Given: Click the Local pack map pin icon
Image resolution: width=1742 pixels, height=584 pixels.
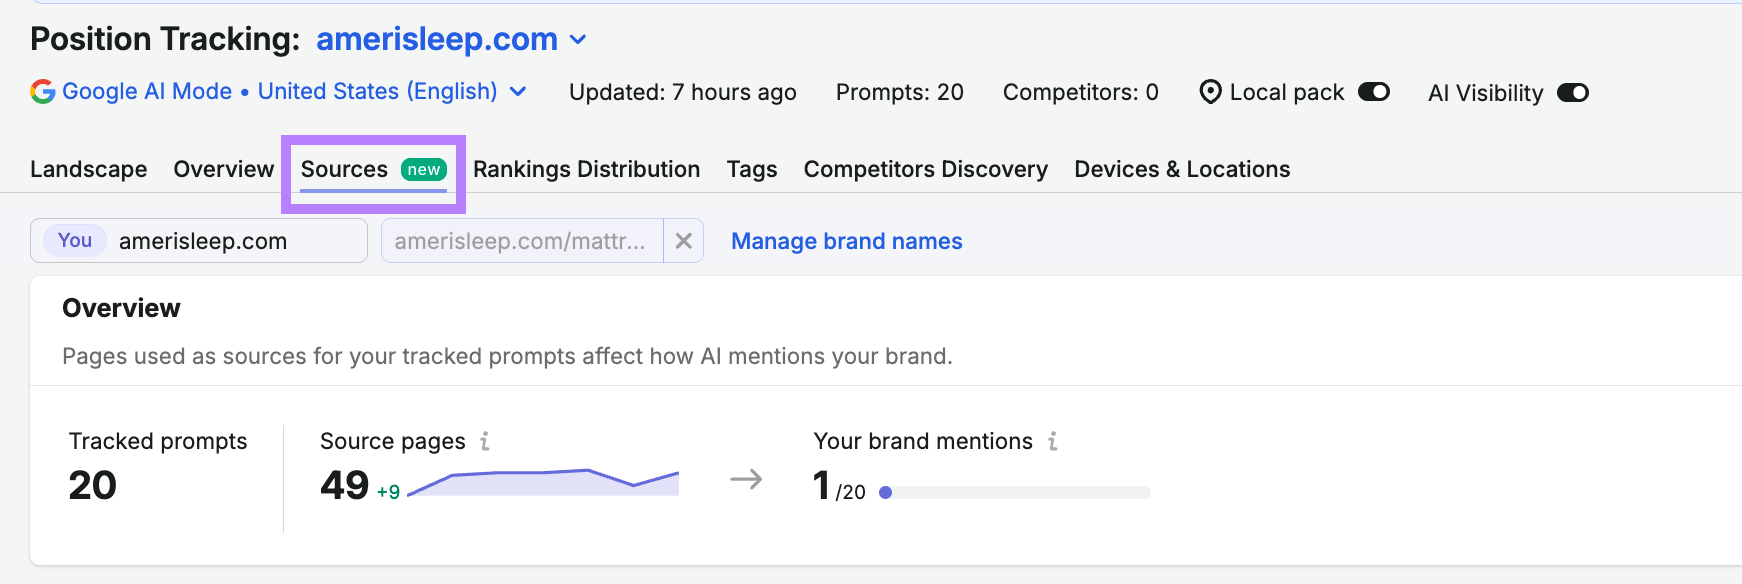Looking at the screenshot, I should (x=1210, y=92).
